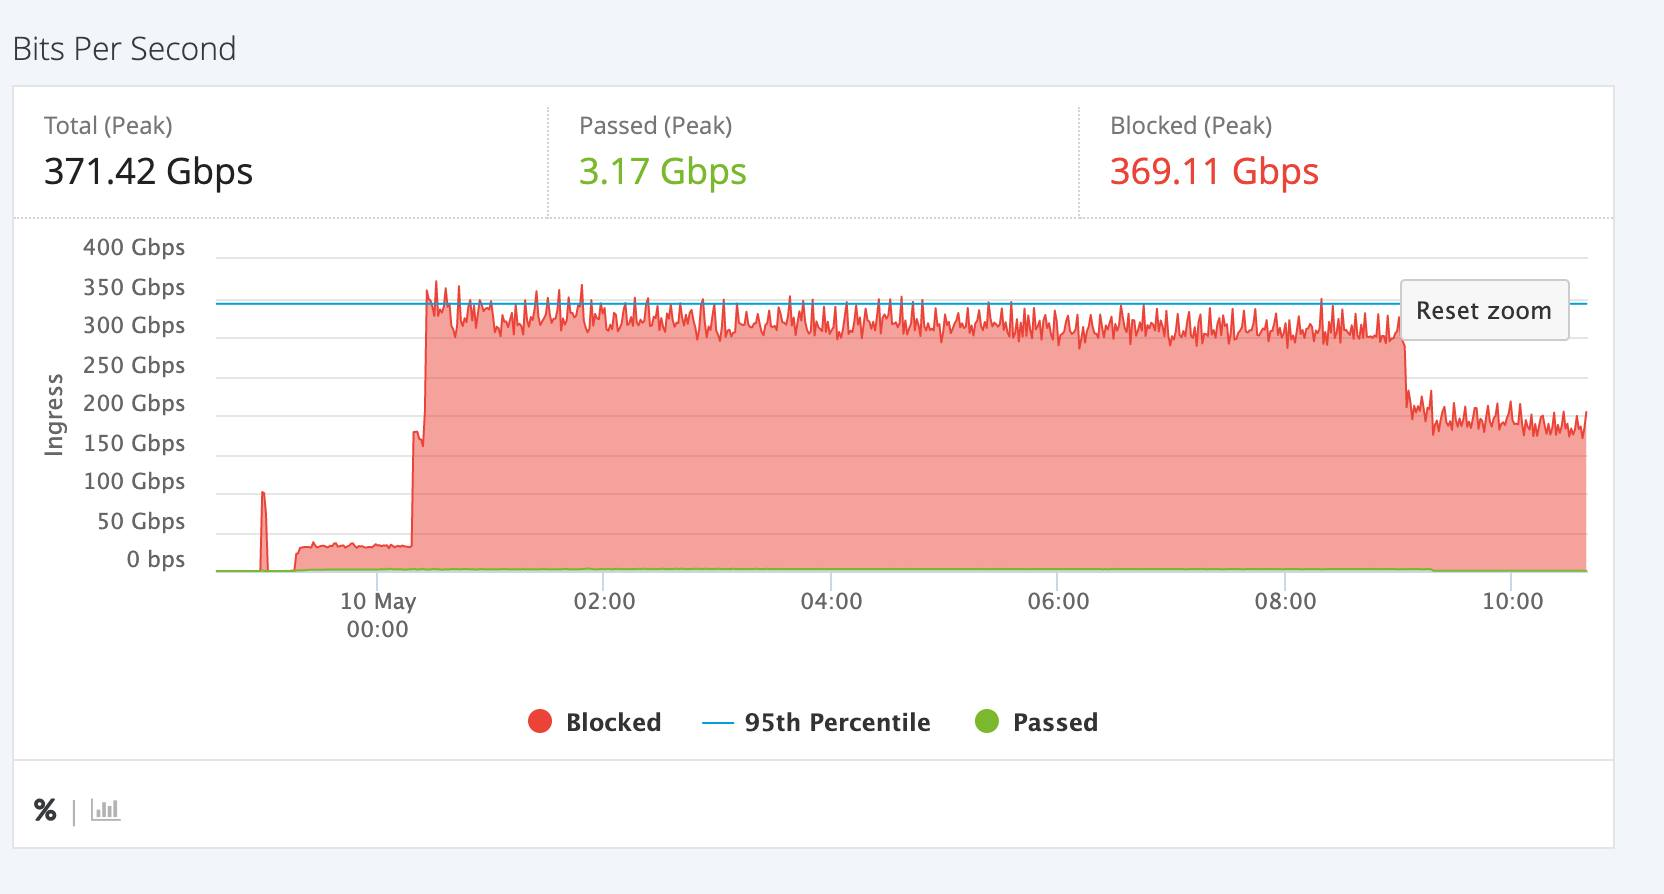Click the Ingress axis label

click(57, 413)
